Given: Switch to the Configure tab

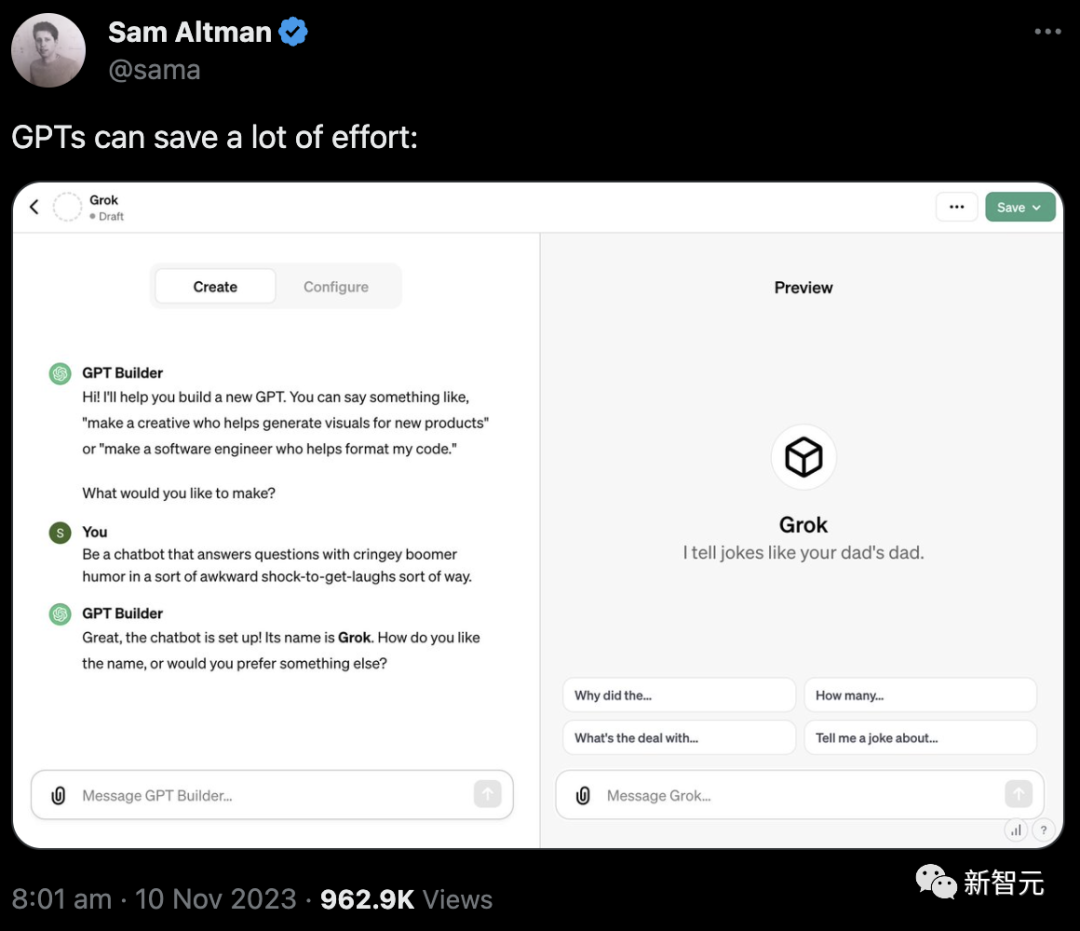Looking at the screenshot, I should (x=336, y=287).
